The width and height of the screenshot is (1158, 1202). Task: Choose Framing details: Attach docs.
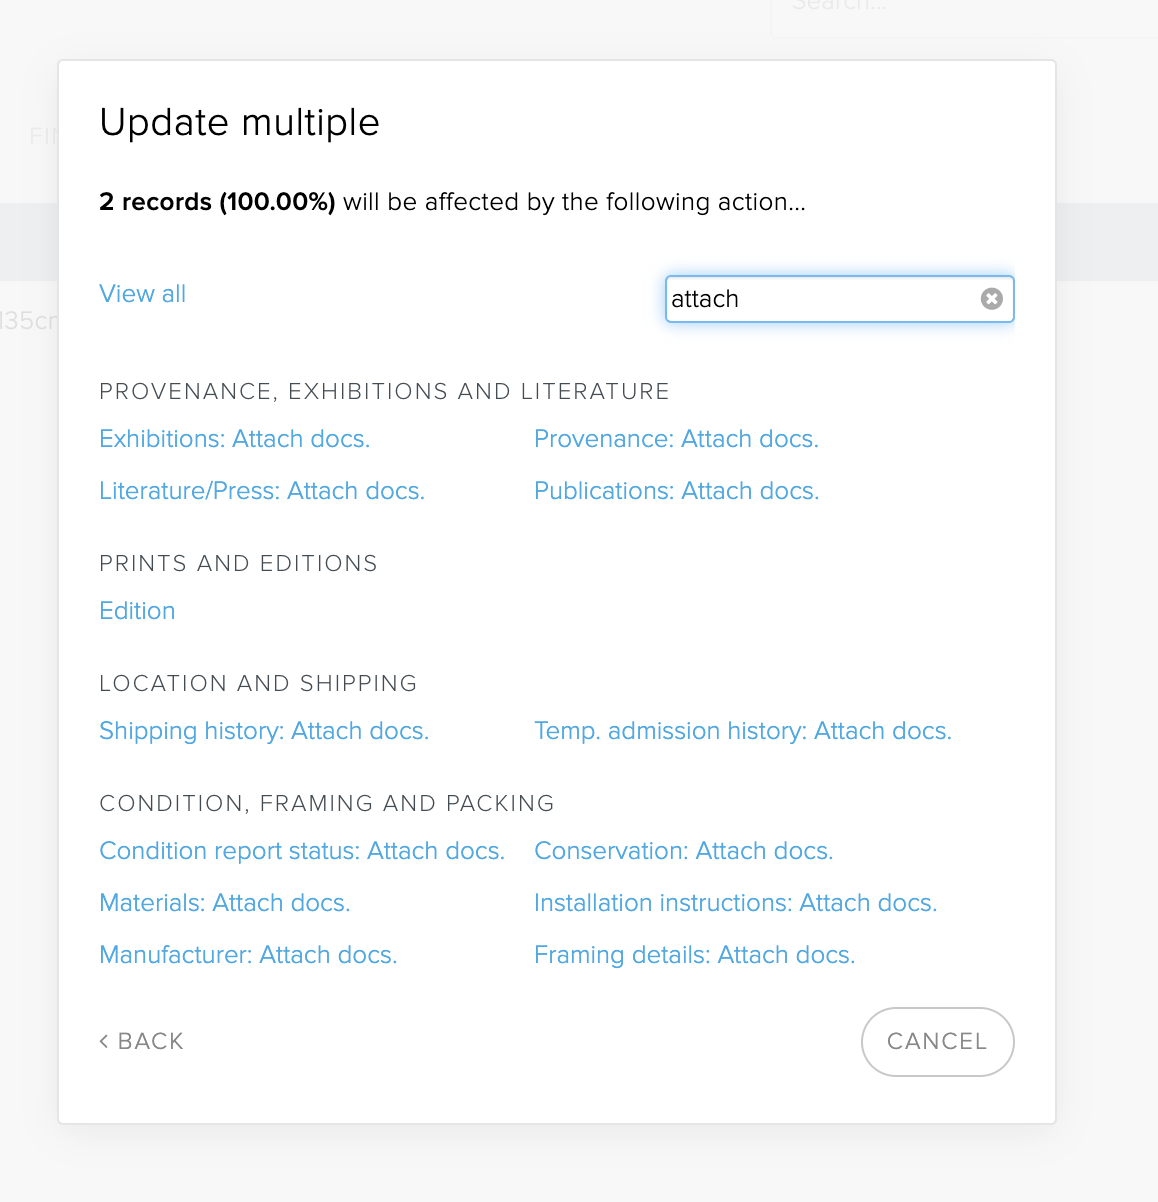(x=694, y=955)
